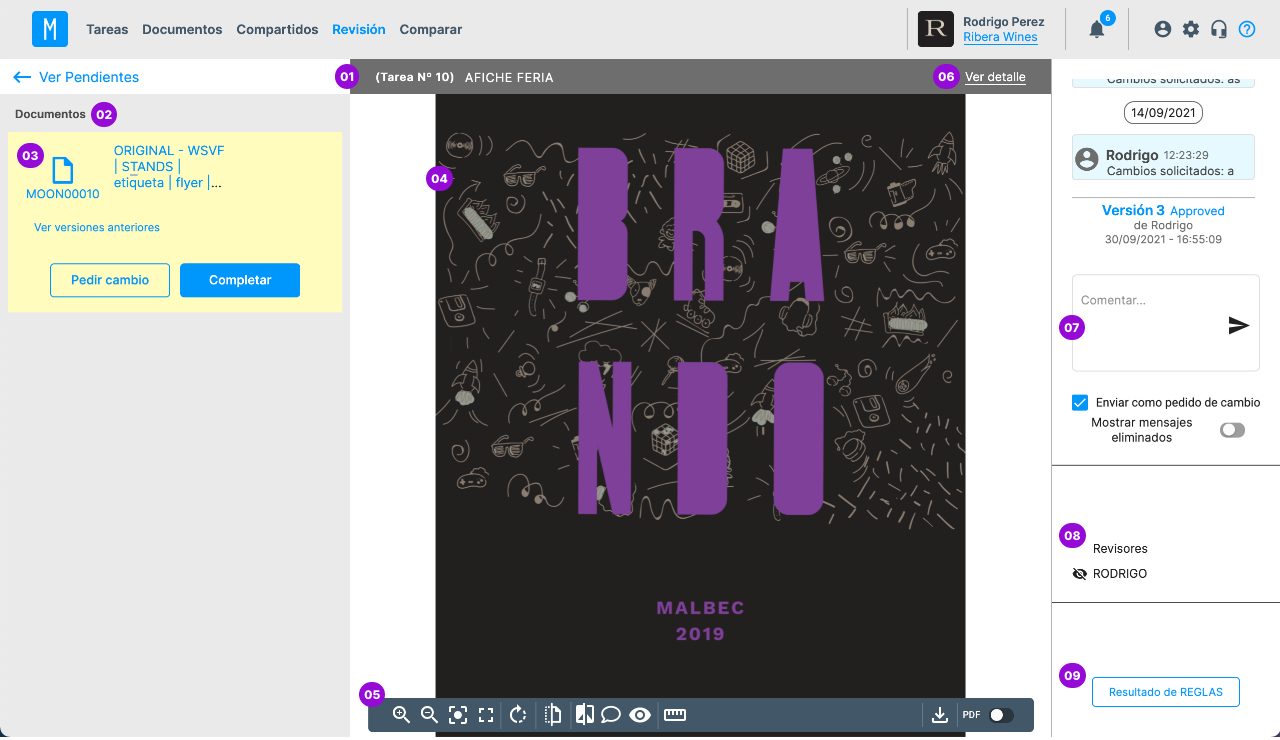Click the AFICHE FERIA task title
1280x740 pixels.
click(x=509, y=77)
